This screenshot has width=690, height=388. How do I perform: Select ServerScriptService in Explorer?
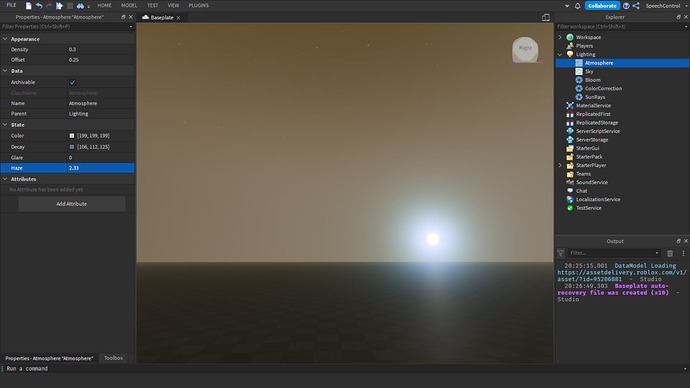coord(598,131)
